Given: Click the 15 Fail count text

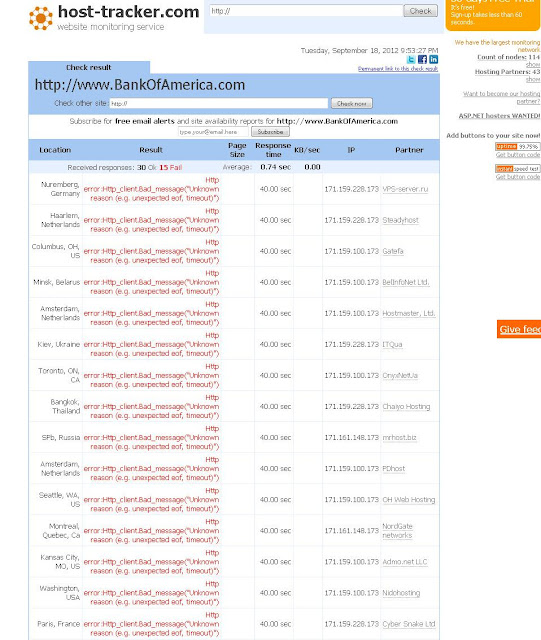Looking at the screenshot, I should click(171, 167).
